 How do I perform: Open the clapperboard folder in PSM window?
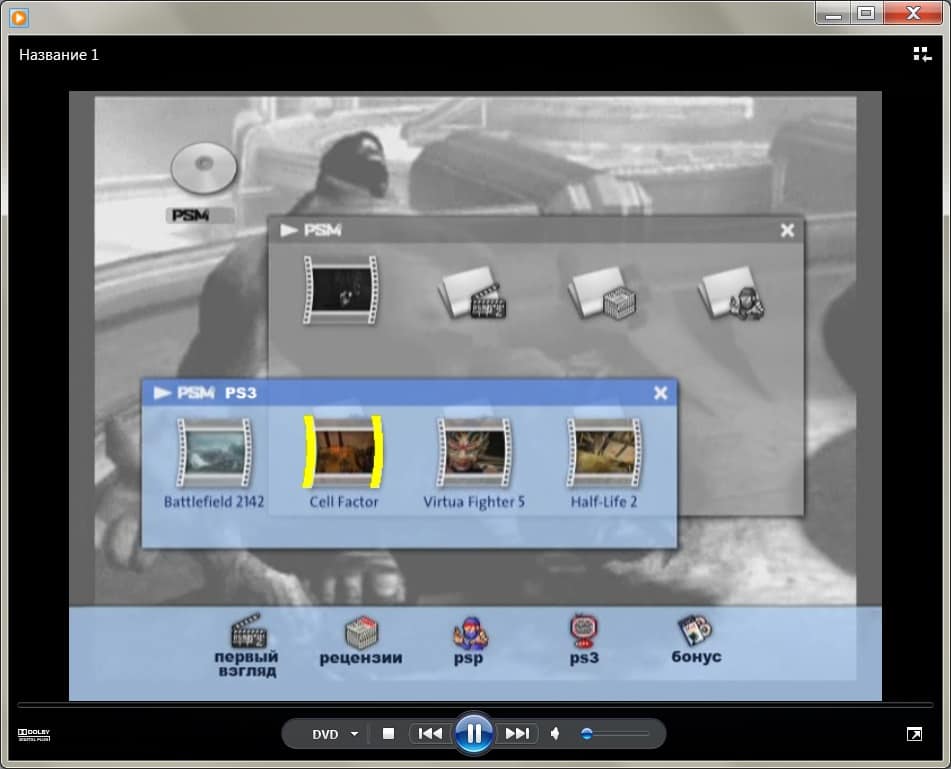pyautogui.click(x=472, y=293)
